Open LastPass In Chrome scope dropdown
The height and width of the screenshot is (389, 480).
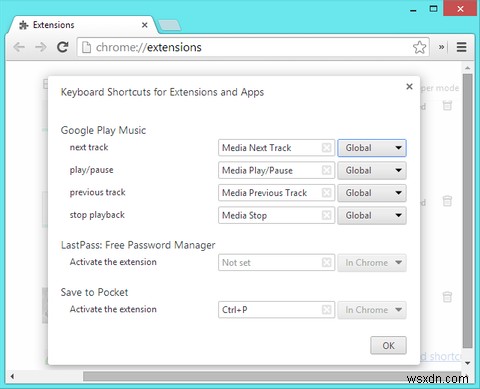tap(372, 263)
